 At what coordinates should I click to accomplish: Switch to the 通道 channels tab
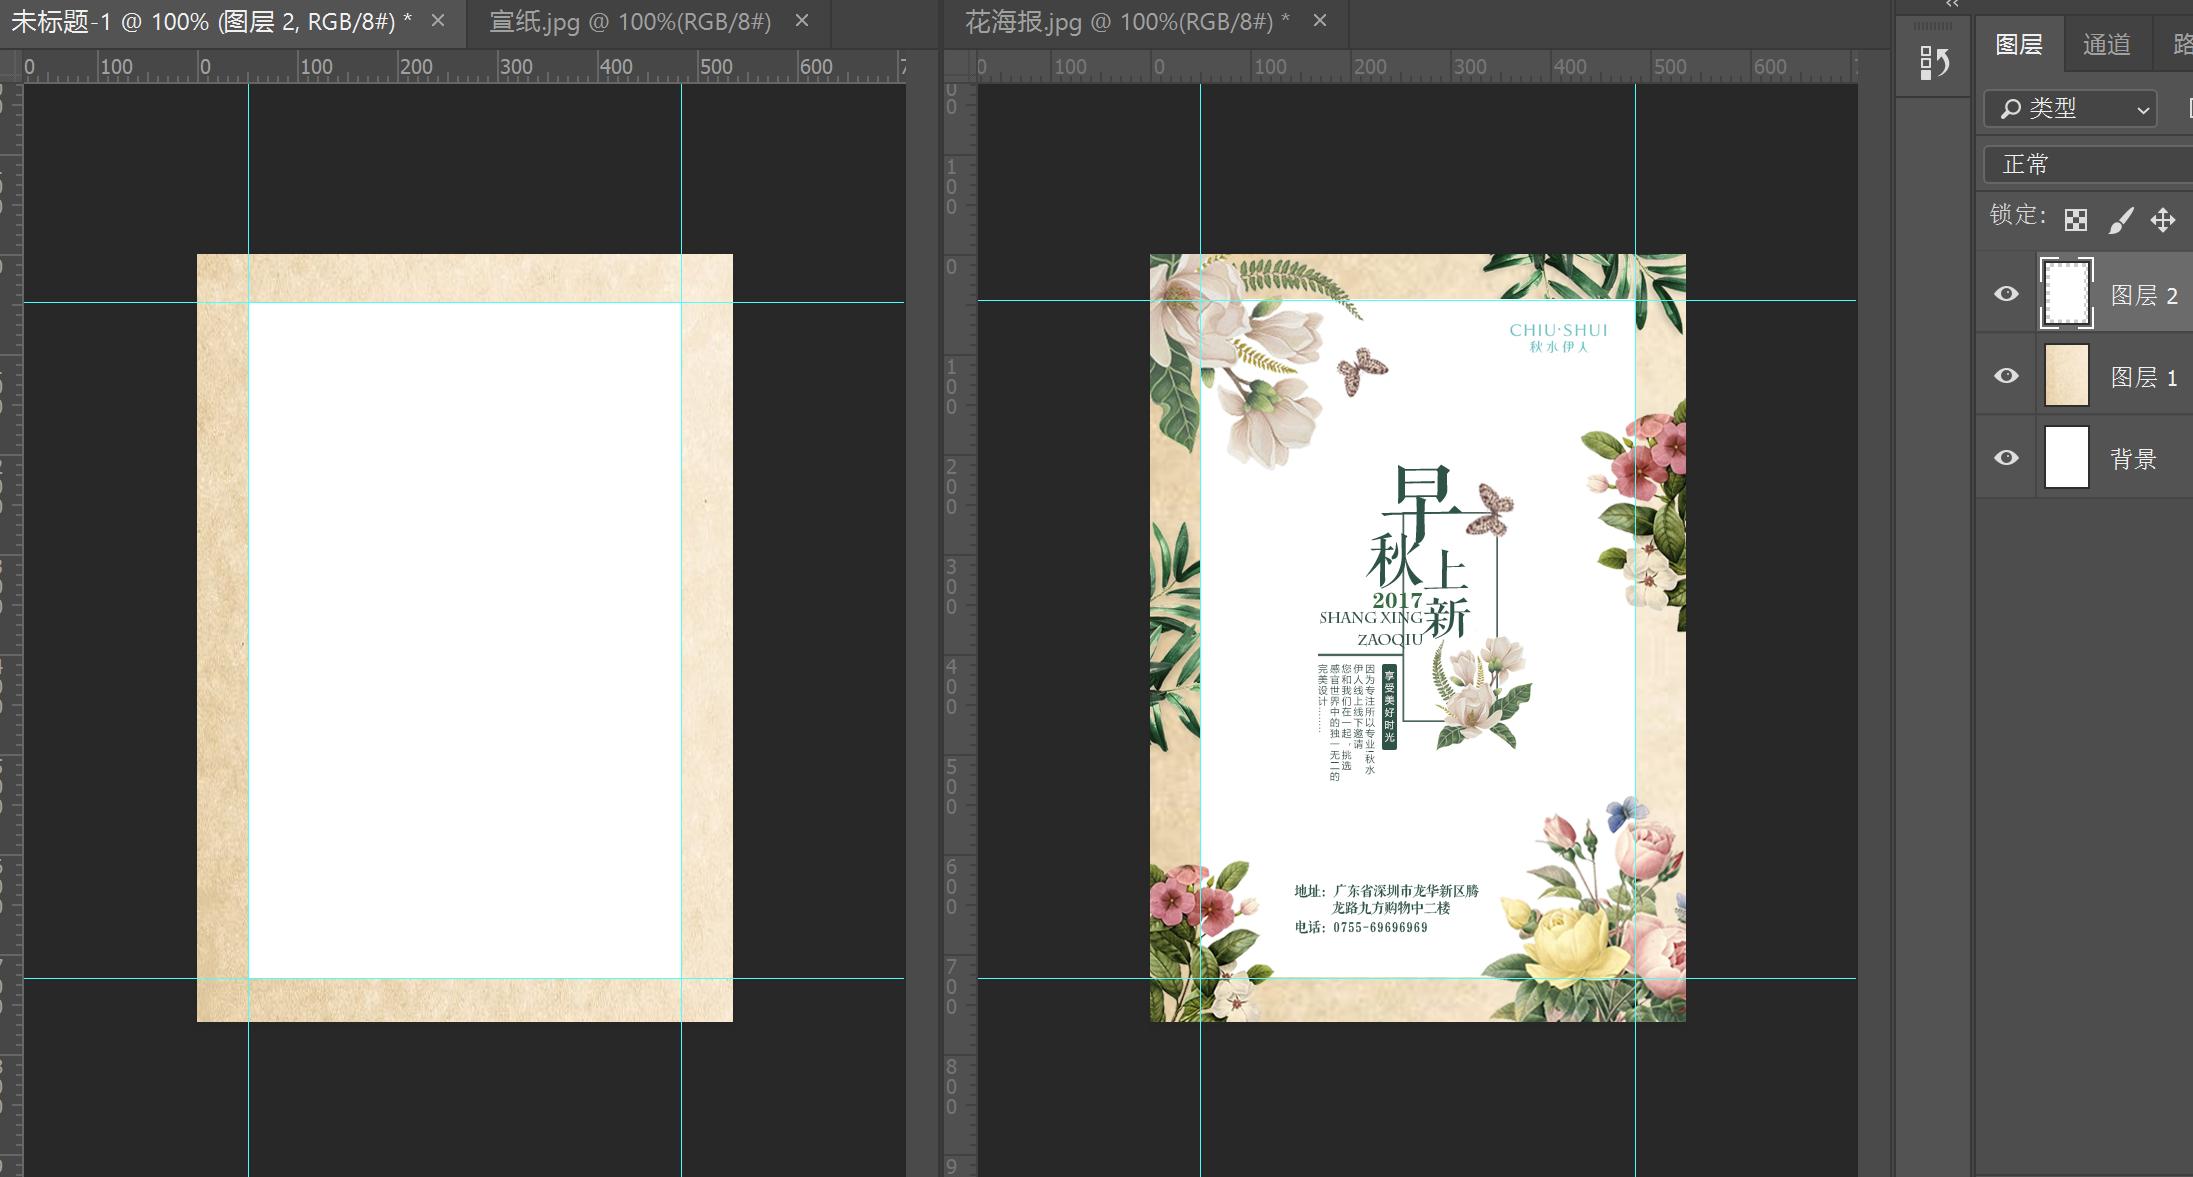coord(2106,45)
